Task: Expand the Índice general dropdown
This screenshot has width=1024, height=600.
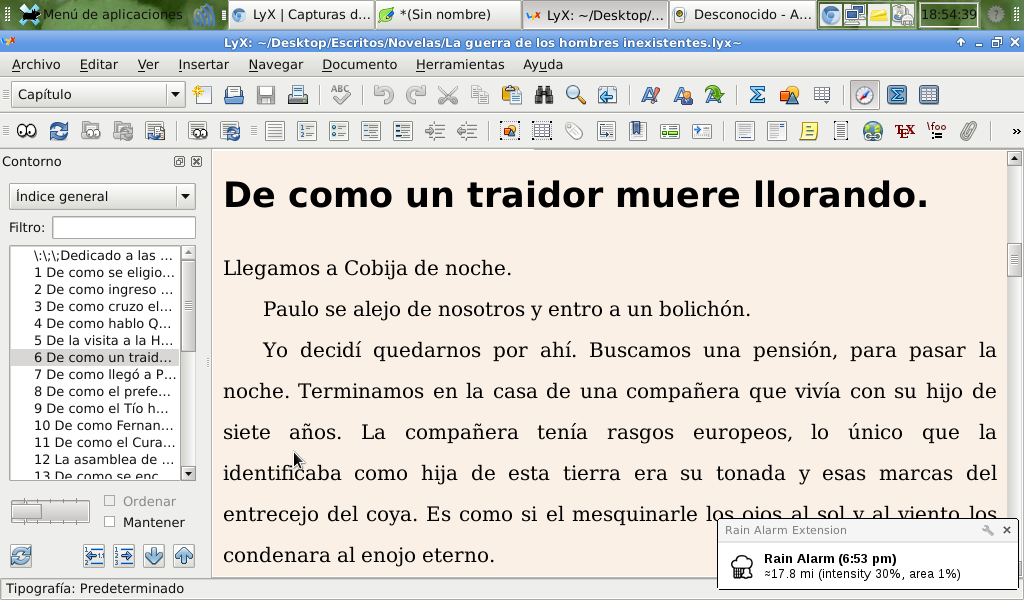Action: point(184,197)
